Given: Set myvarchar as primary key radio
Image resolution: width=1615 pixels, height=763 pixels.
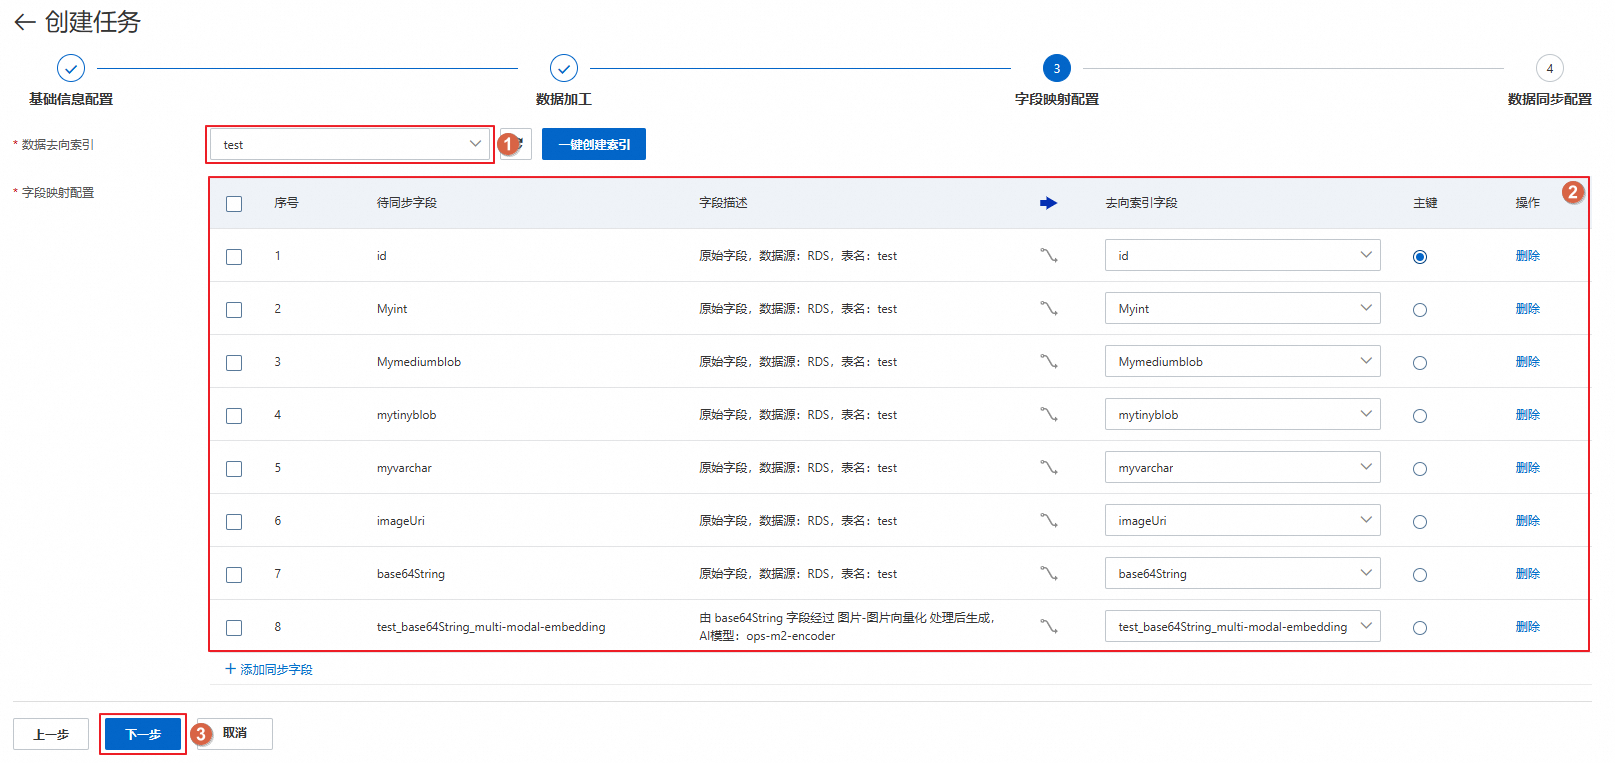Looking at the screenshot, I should point(1420,469).
